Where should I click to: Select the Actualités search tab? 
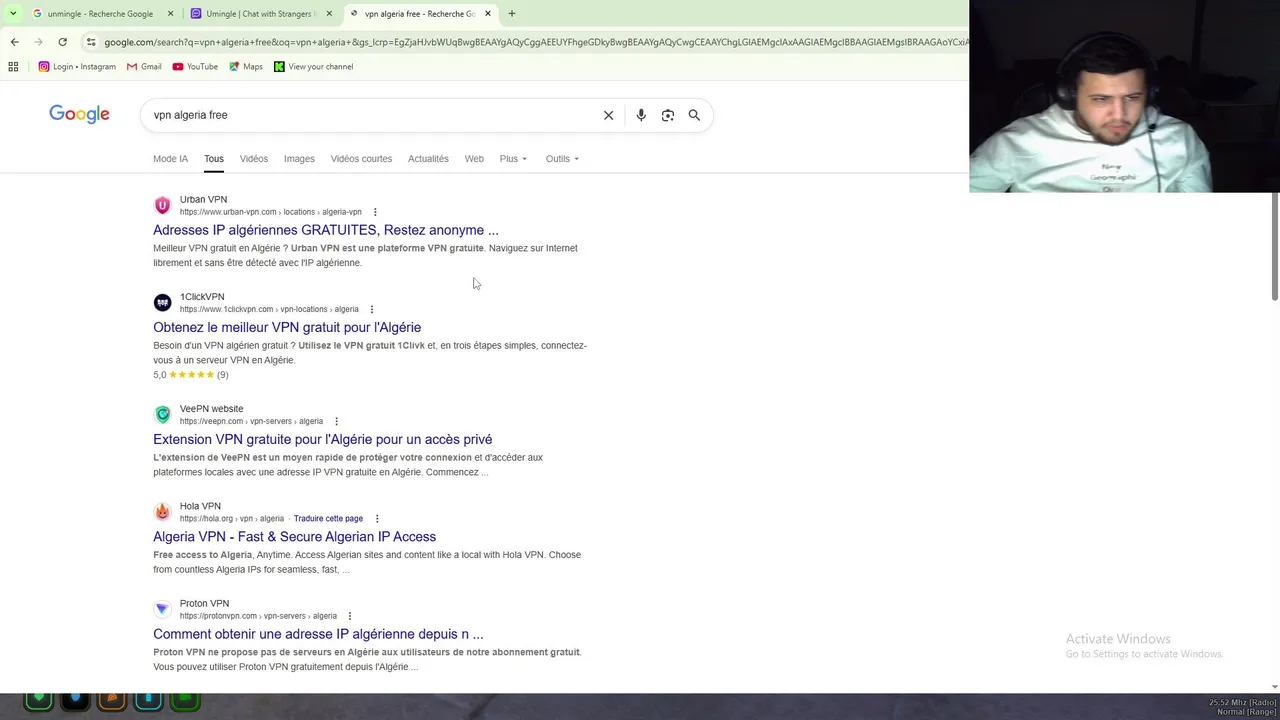pos(428,159)
